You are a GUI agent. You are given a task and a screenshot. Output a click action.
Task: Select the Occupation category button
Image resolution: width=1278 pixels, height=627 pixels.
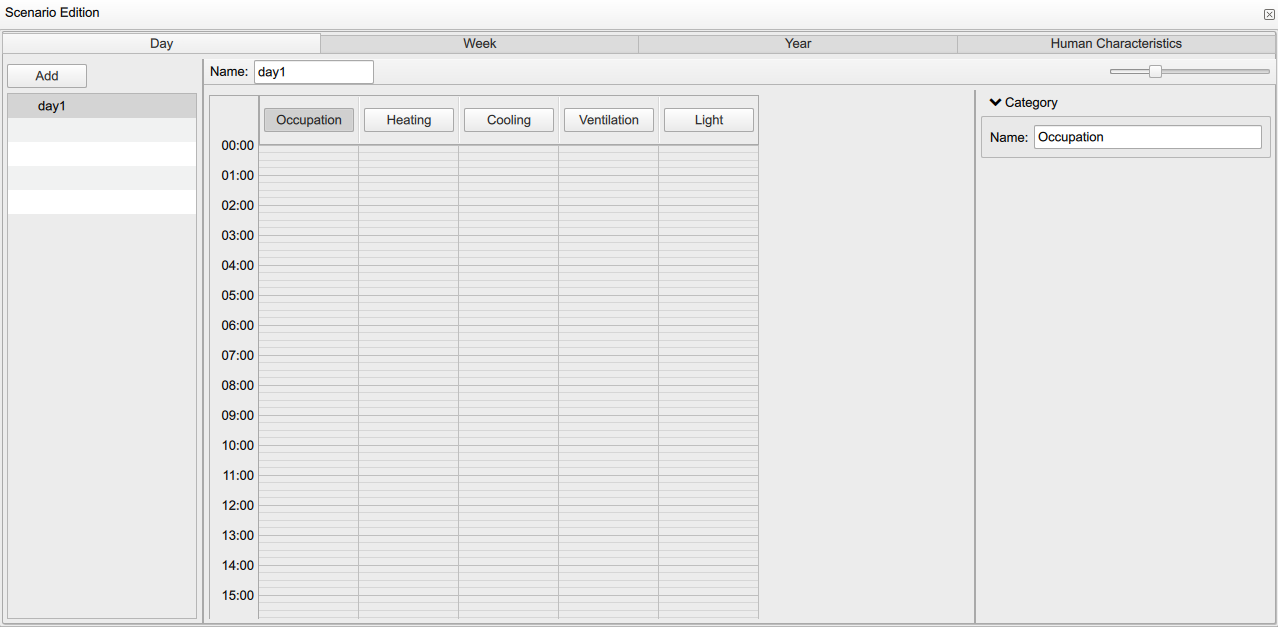point(308,119)
